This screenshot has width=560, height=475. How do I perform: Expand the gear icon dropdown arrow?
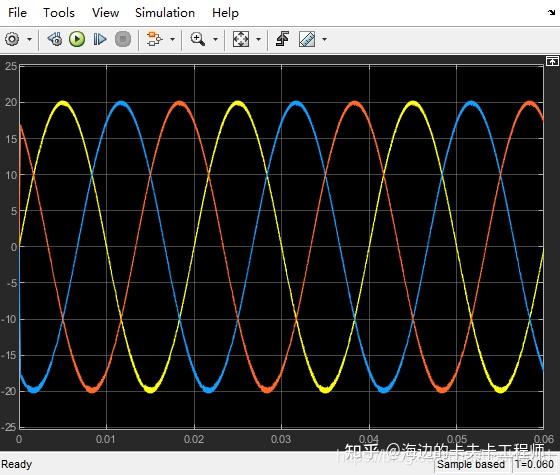point(29,39)
